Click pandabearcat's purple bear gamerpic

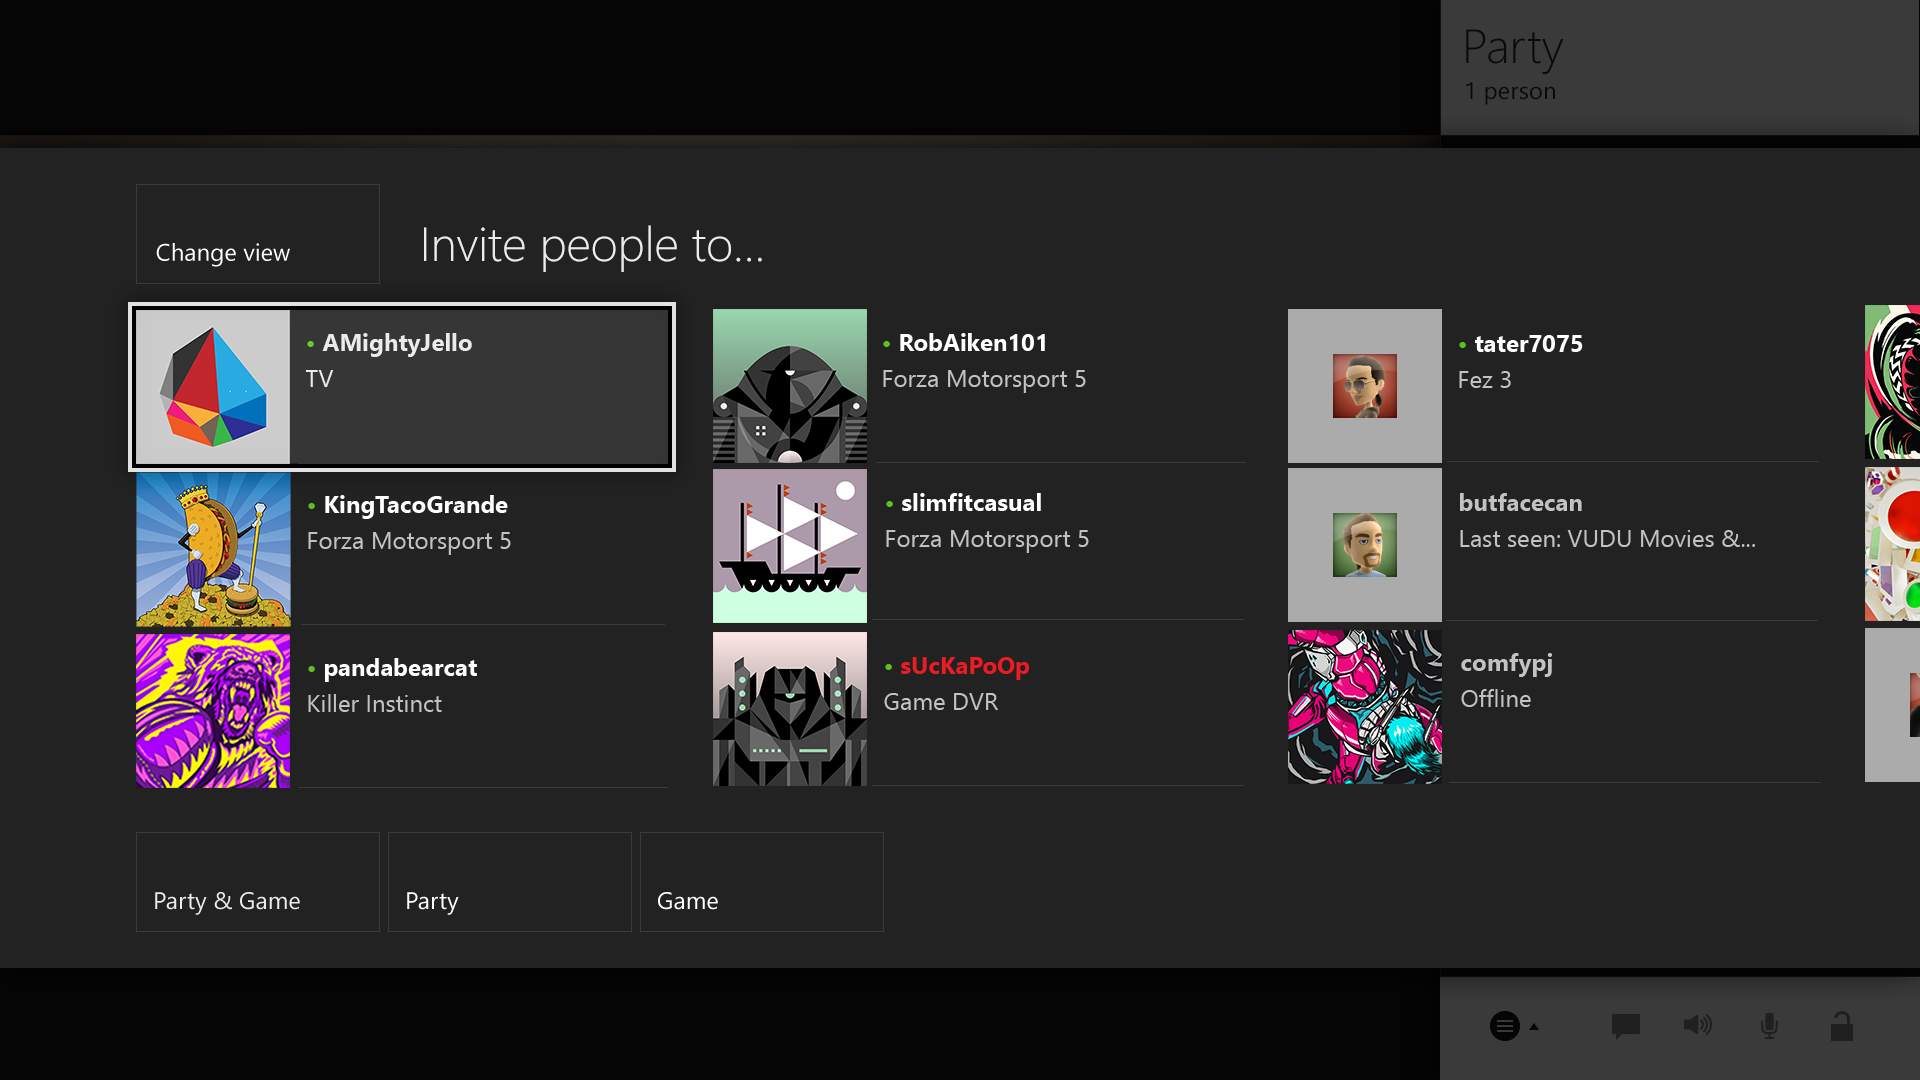(x=212, y=710)
